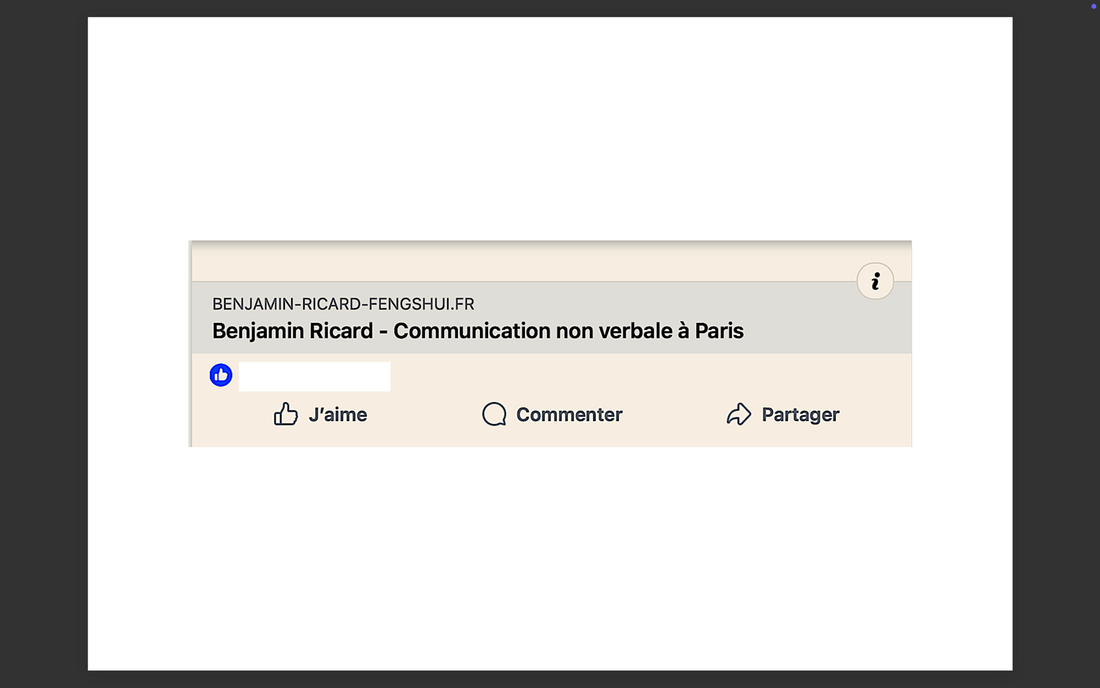Click the outlined thumbs-up icon beside J'aime
Screen dimensions: 1100x688
[286, 415]
